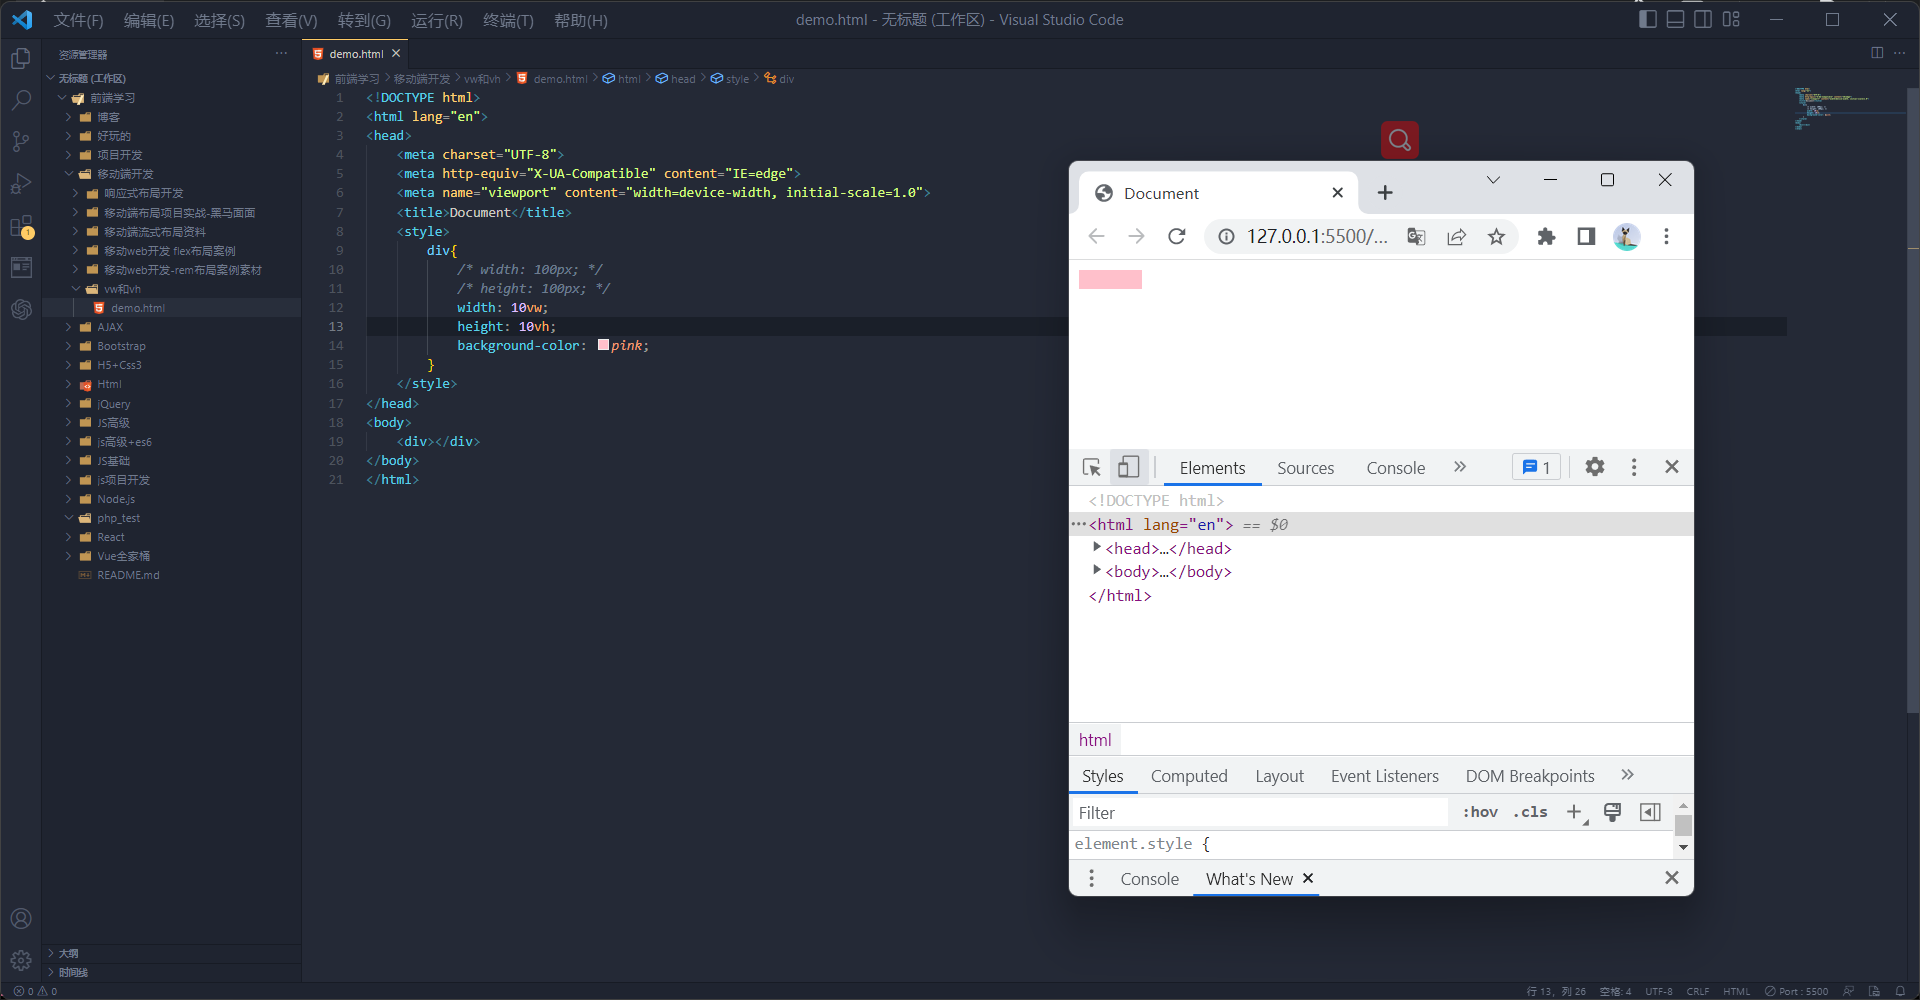Reload the browser page

coord(1177,236)
